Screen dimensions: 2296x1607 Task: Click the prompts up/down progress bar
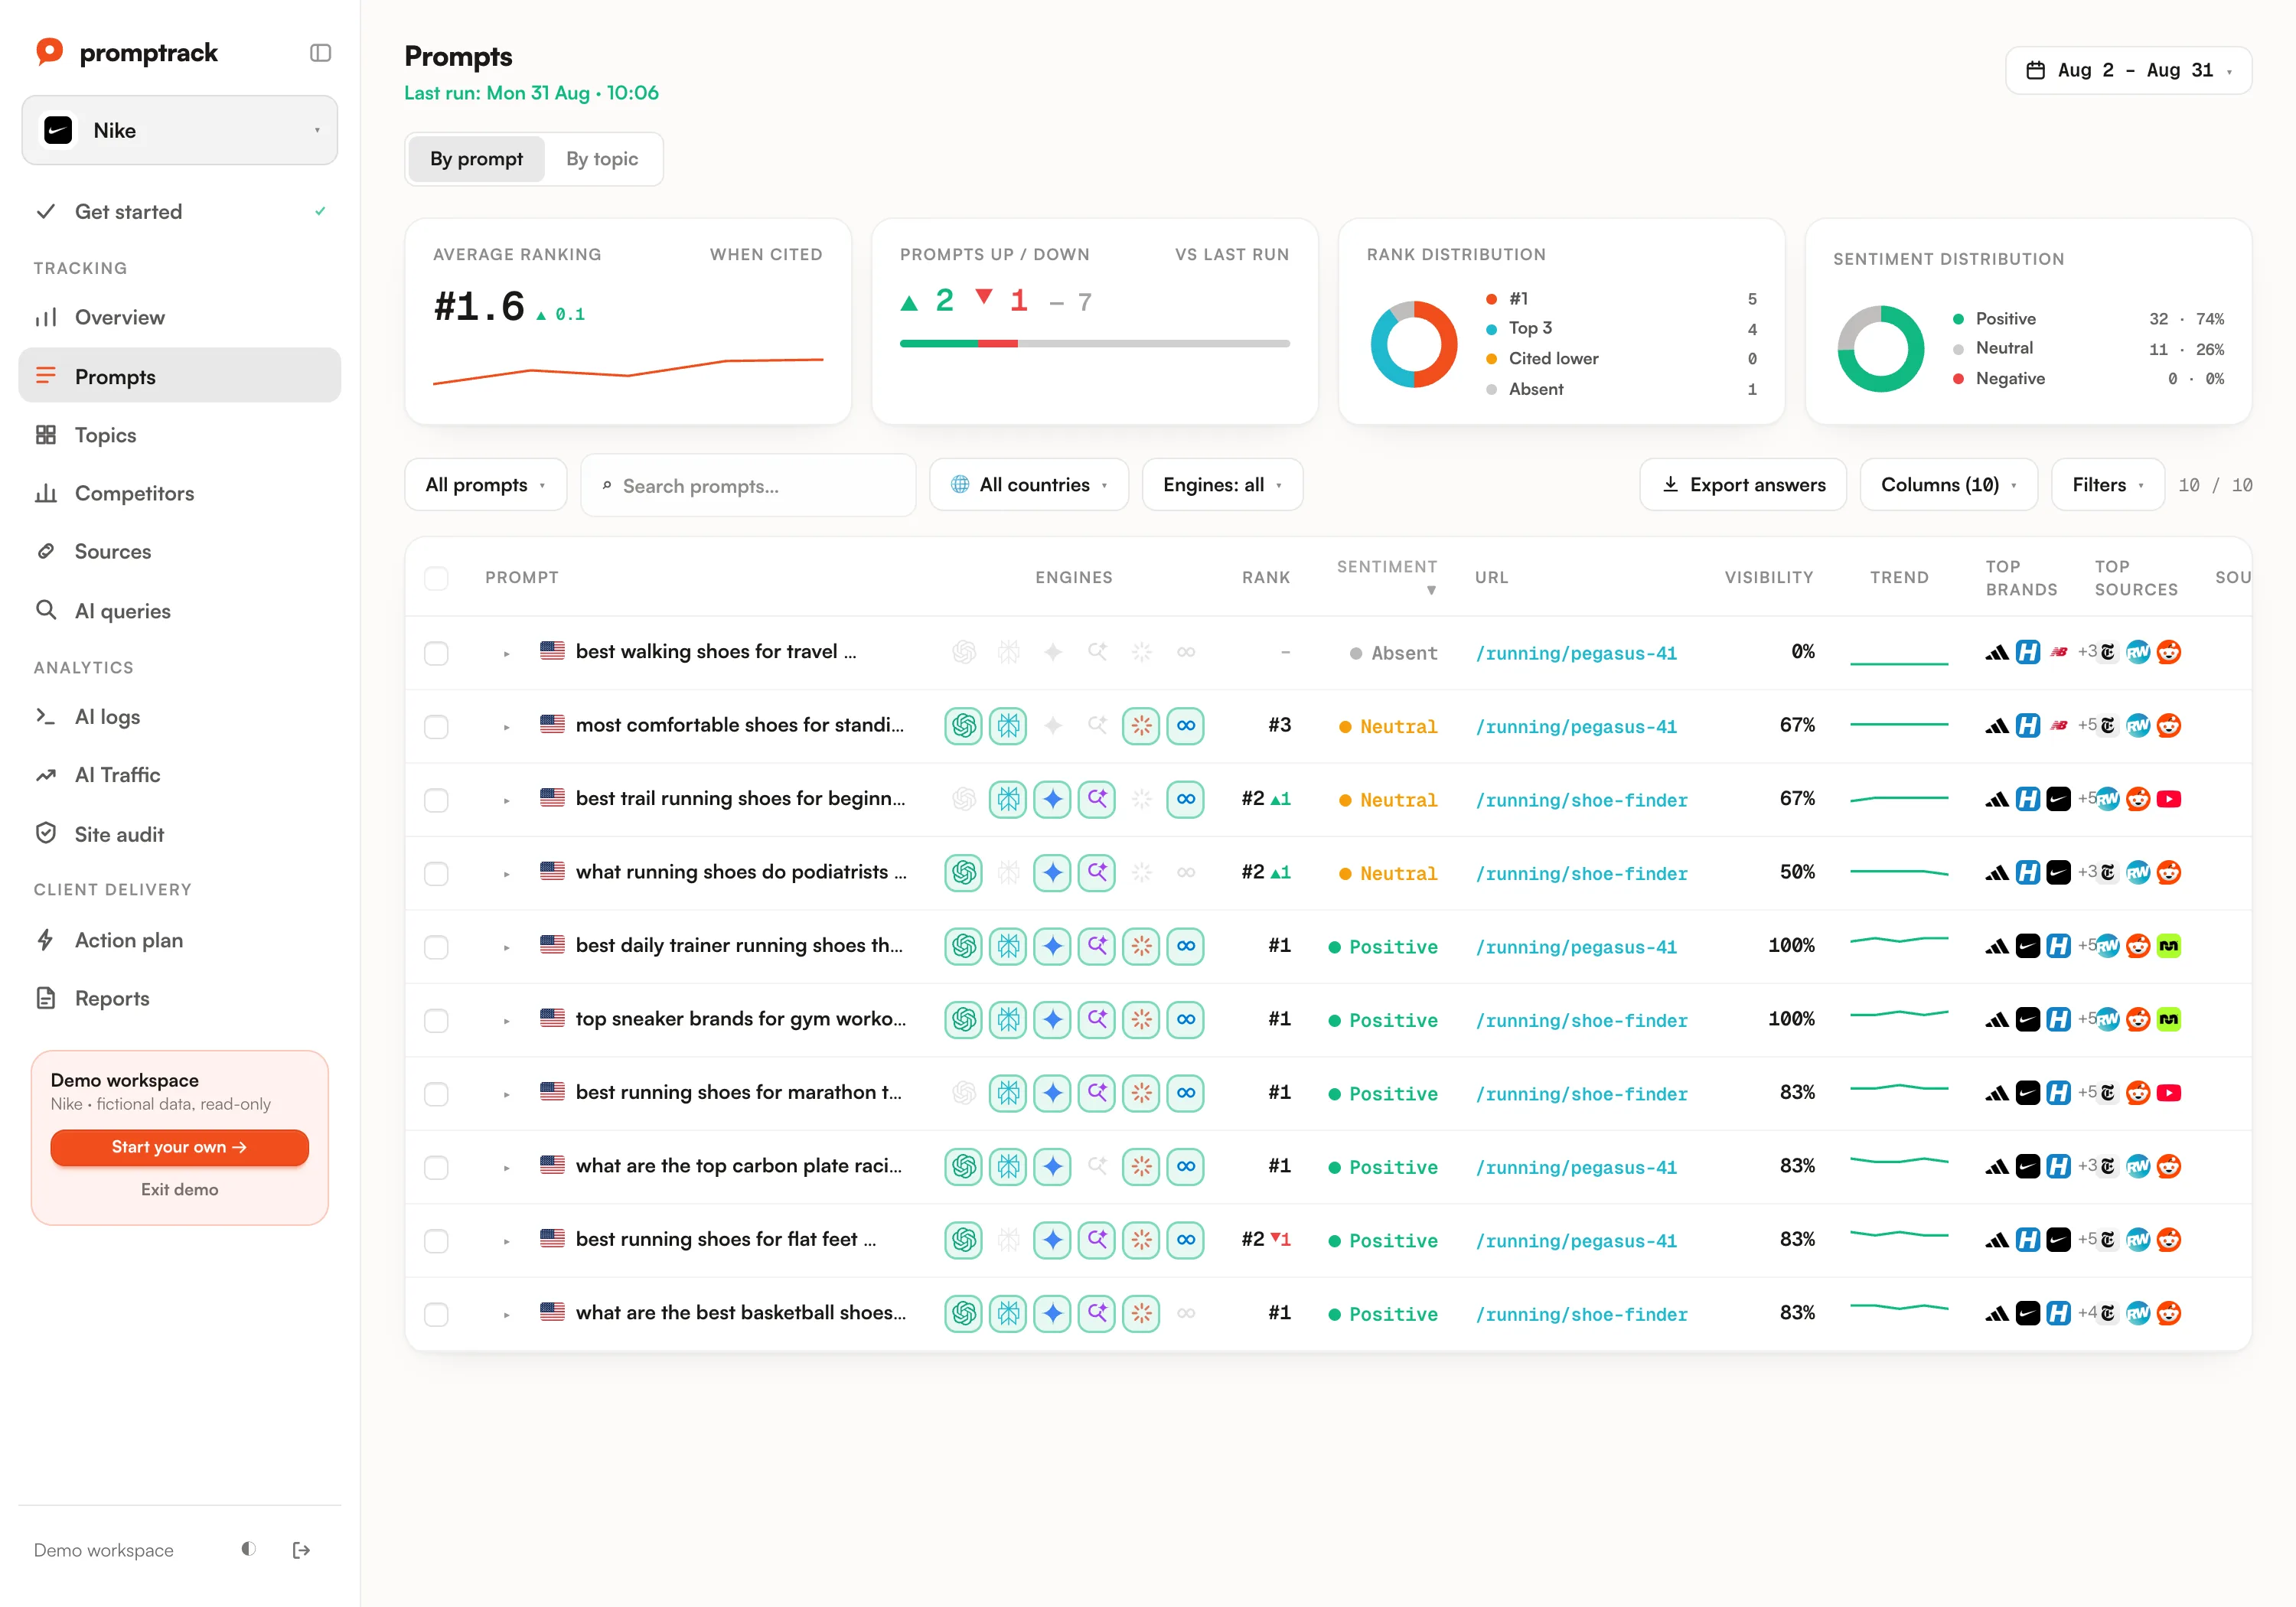click(x=1094, y=344)
